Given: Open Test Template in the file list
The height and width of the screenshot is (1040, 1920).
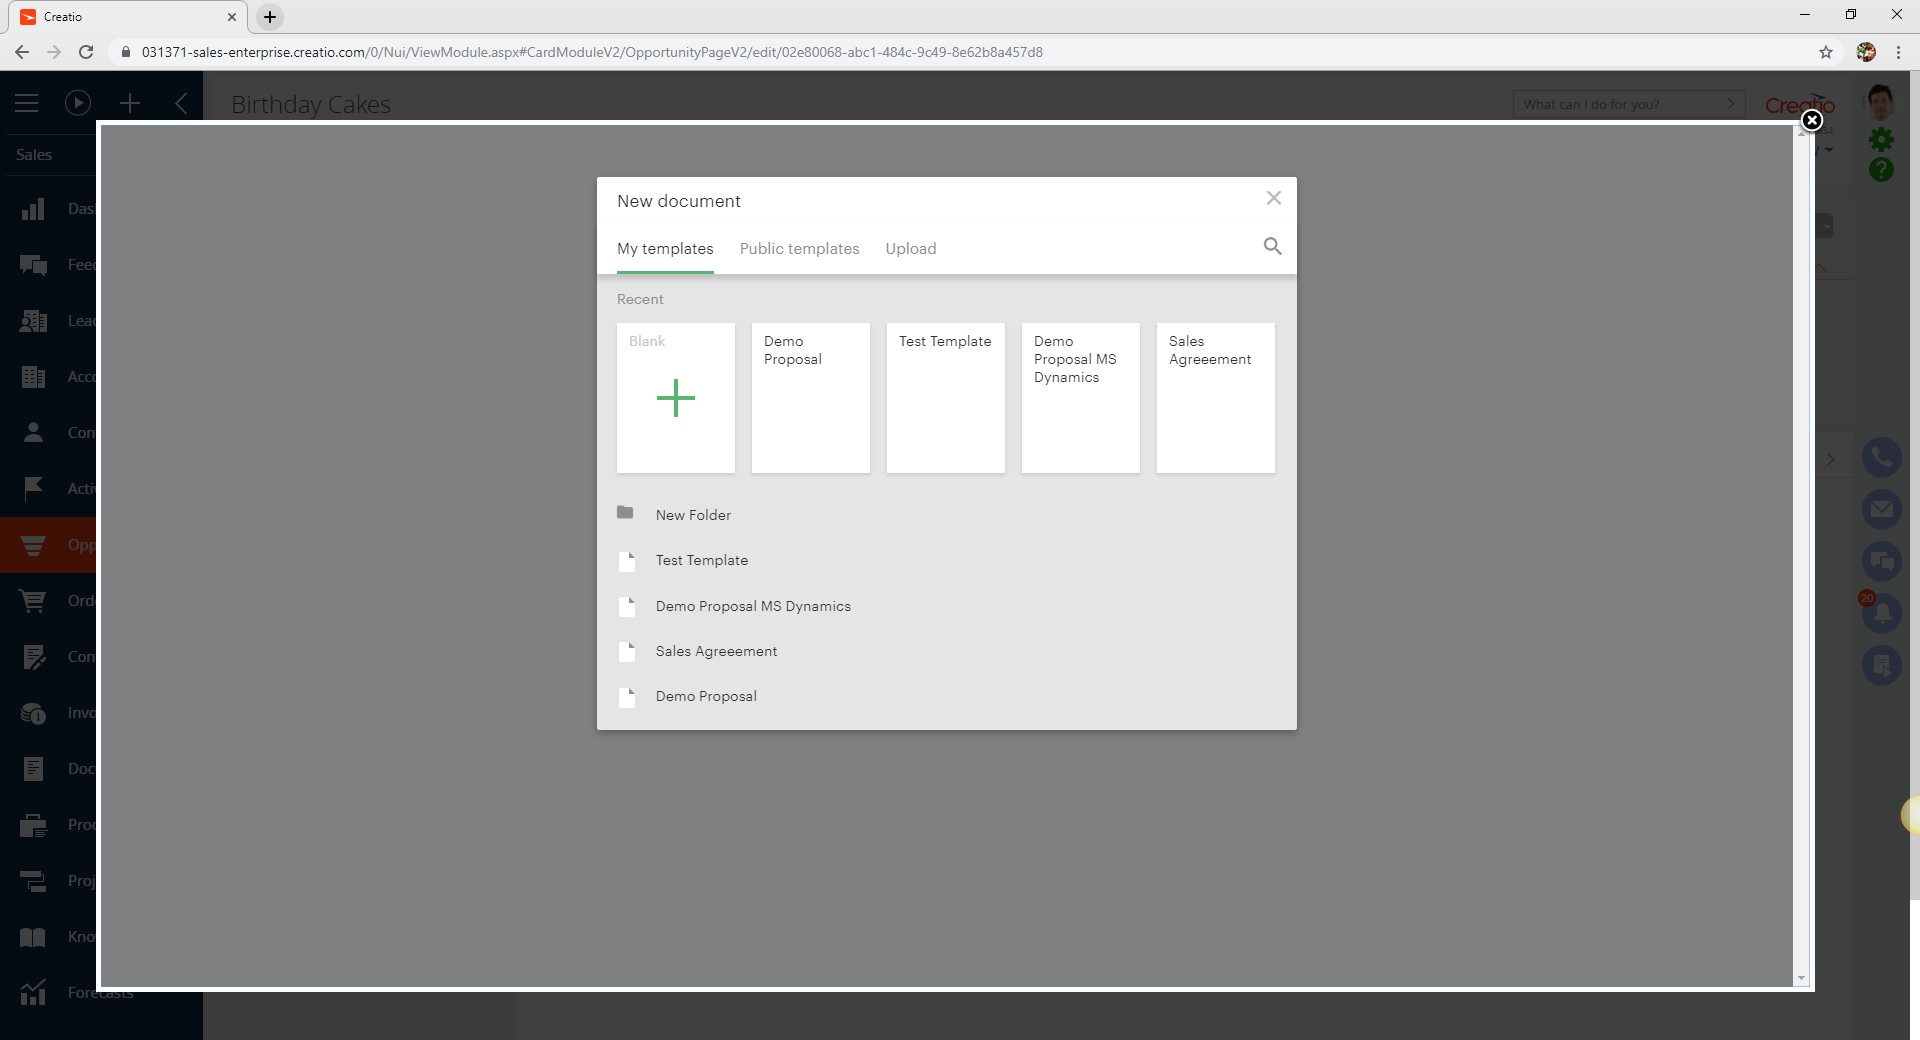Looking at the screenshot, I should (701, 560).
